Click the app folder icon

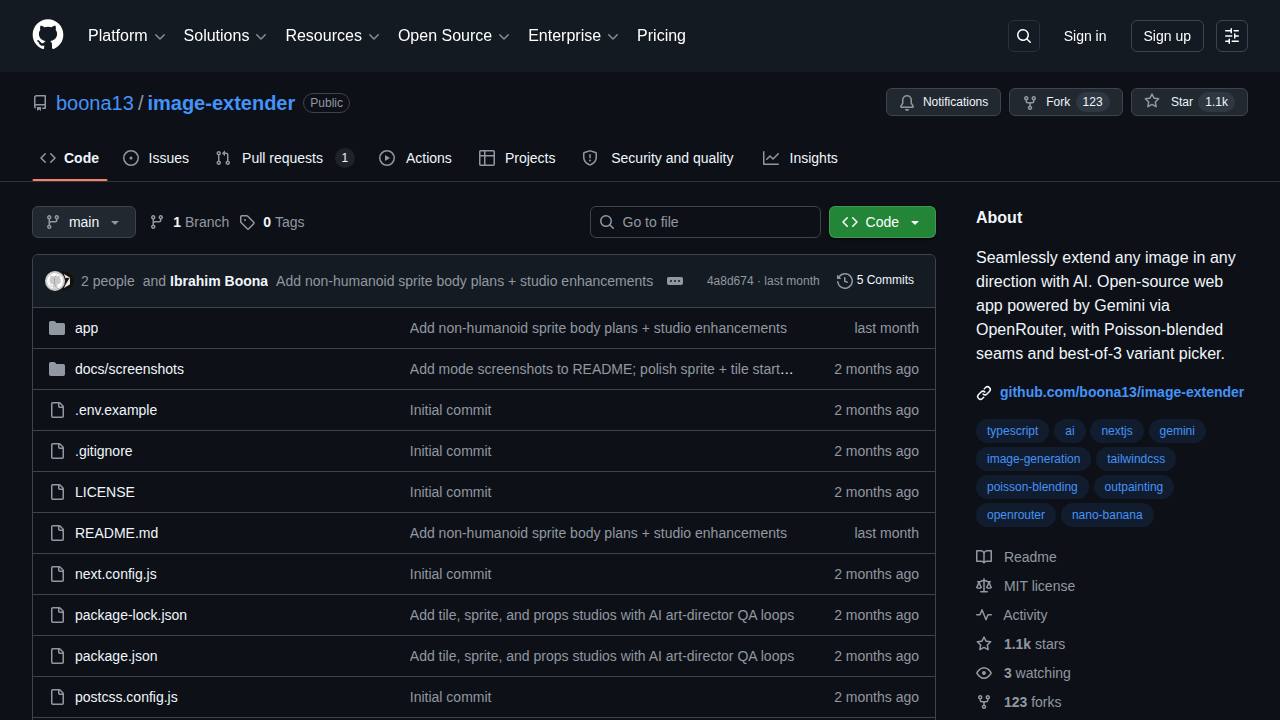pos(57,328)
